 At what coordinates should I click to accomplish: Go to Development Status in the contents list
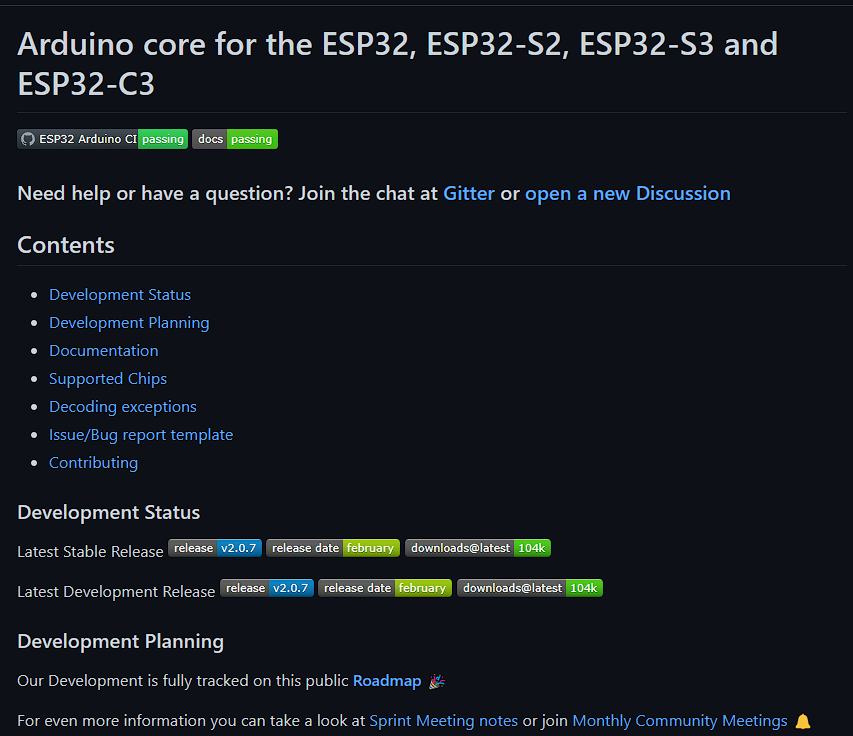pyautogui.click(x=119, y=294)
